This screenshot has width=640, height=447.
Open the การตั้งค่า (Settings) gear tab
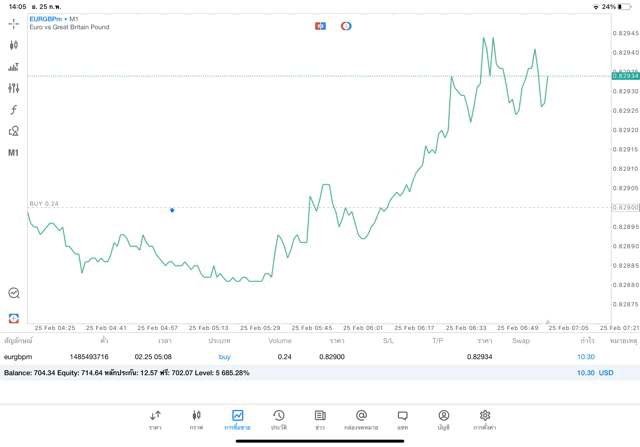pos(485,420)
